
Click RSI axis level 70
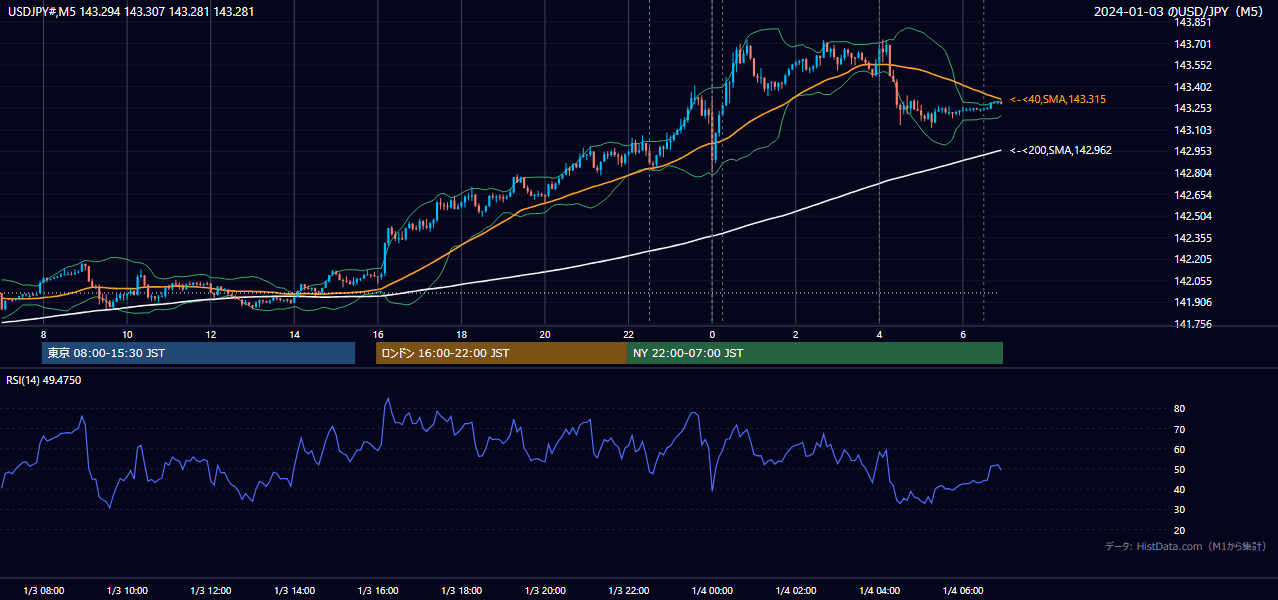pos(1179,429)
